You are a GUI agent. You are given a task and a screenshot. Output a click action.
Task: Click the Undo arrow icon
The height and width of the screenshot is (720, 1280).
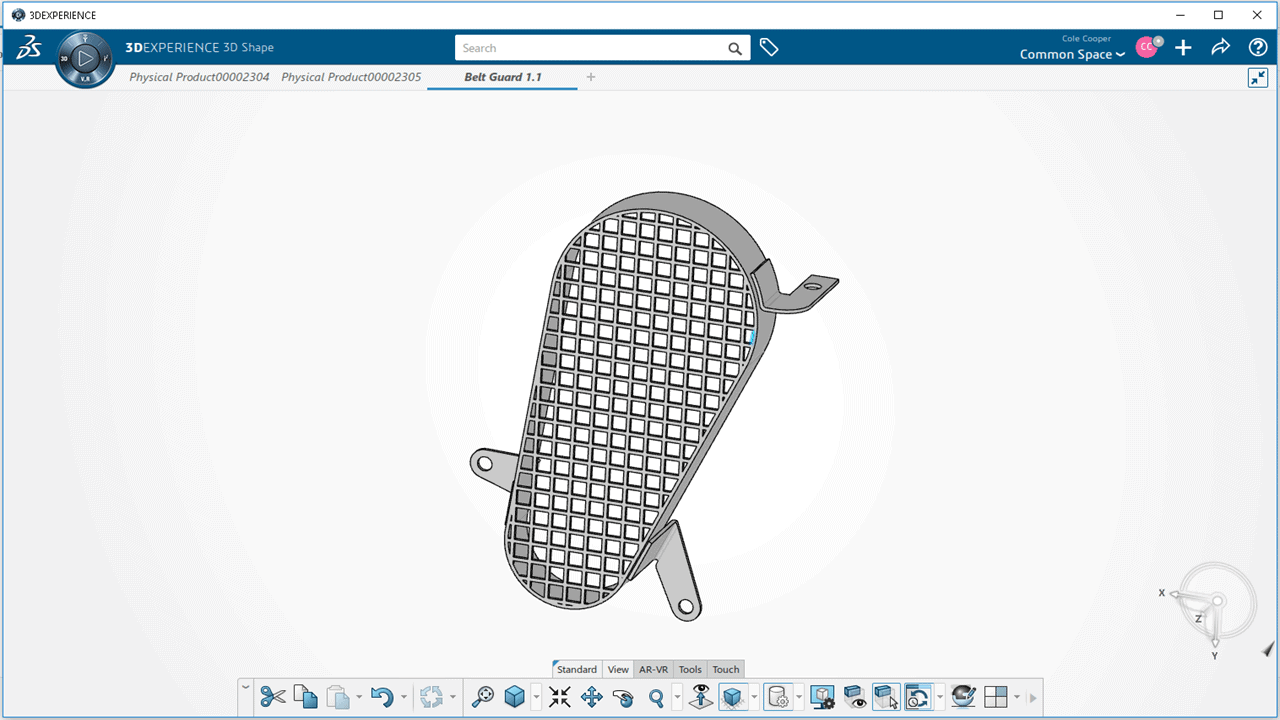pyautogui.click(x=381, y=697)
